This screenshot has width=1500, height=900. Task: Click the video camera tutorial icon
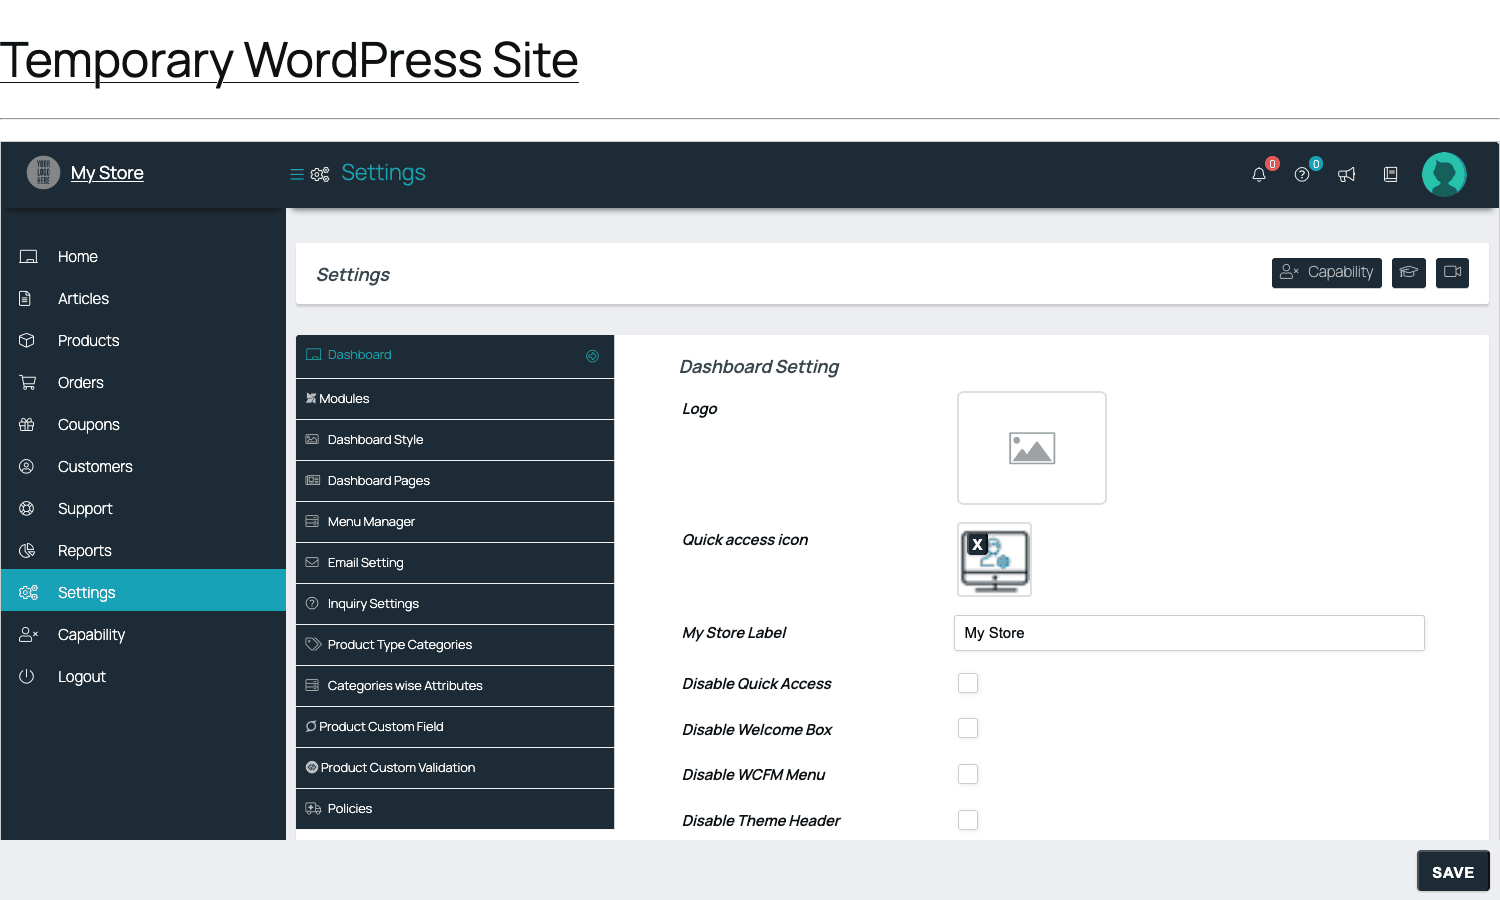pos(1453,273)
